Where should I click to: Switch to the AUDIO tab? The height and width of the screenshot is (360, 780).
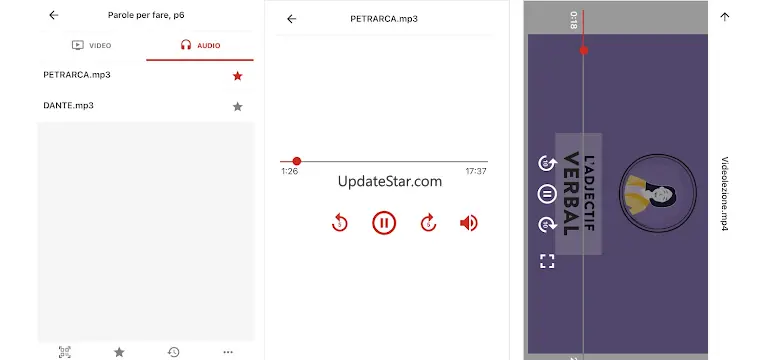point(200,45)
